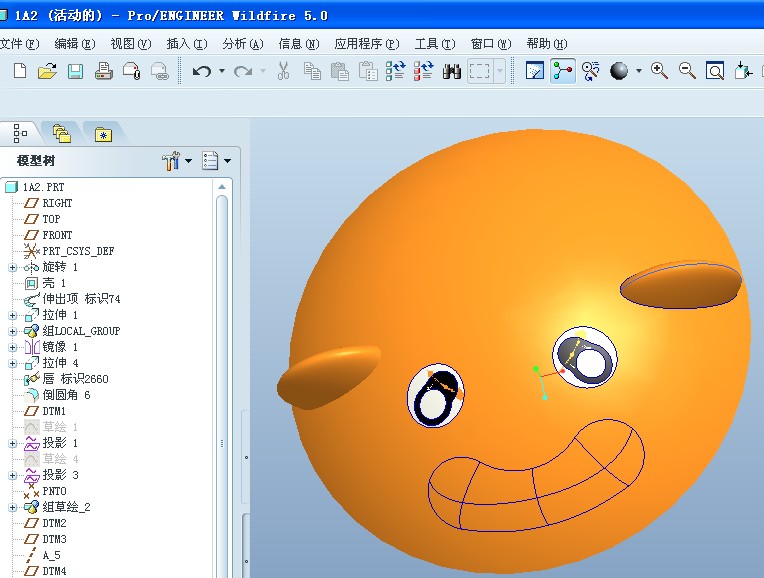
Task: Click model tree scroll up arrow
Action: (222, 187)
